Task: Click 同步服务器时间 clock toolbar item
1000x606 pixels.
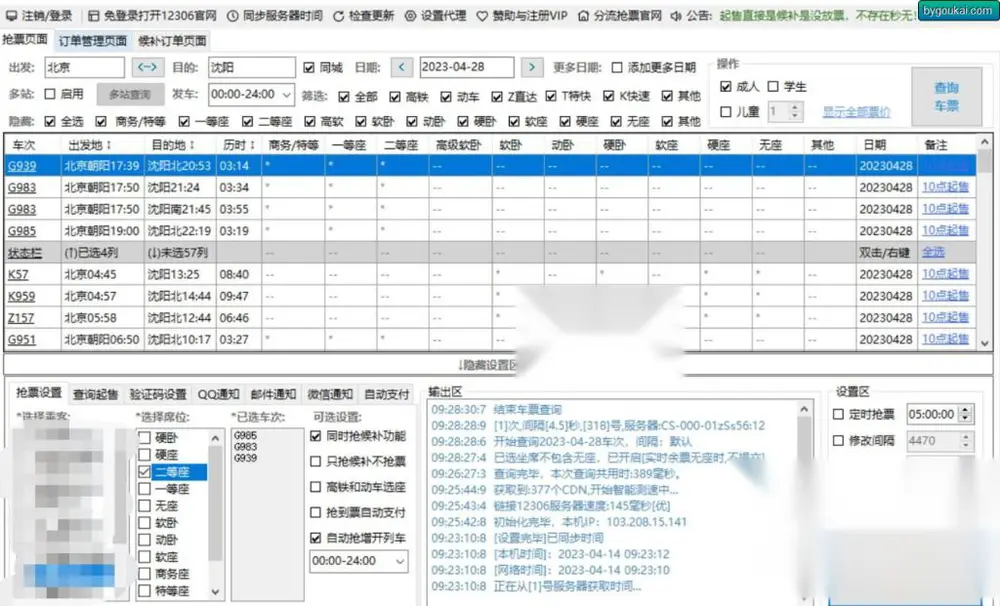Action: [275, 16]
